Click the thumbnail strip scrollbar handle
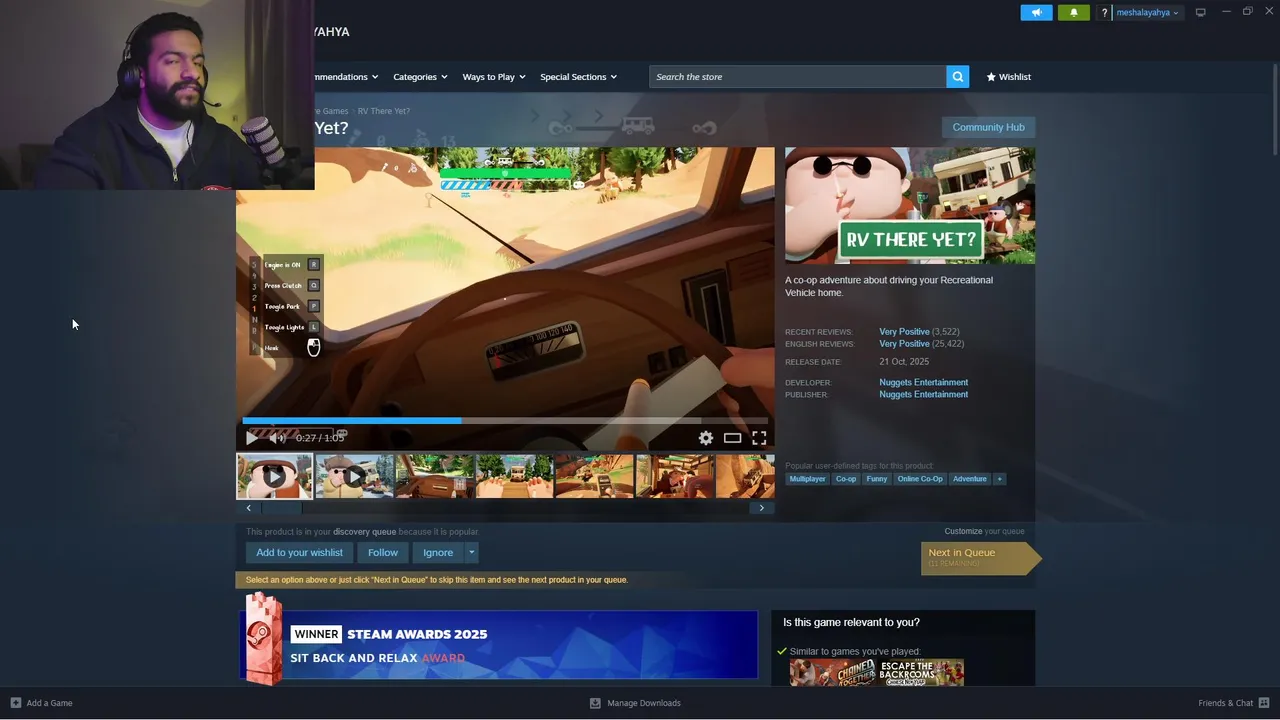1280x720 pixels. 281,508
